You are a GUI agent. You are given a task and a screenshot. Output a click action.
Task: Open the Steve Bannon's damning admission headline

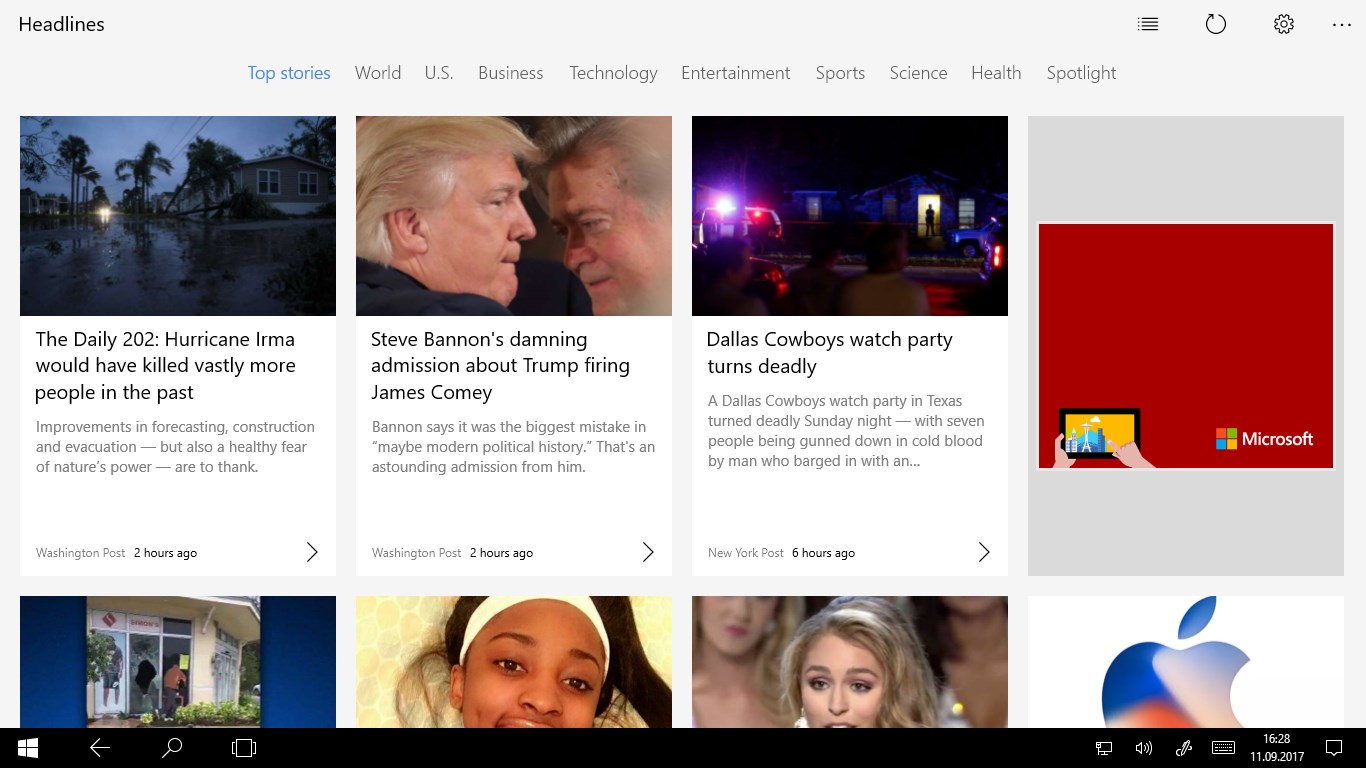point(500,366)
